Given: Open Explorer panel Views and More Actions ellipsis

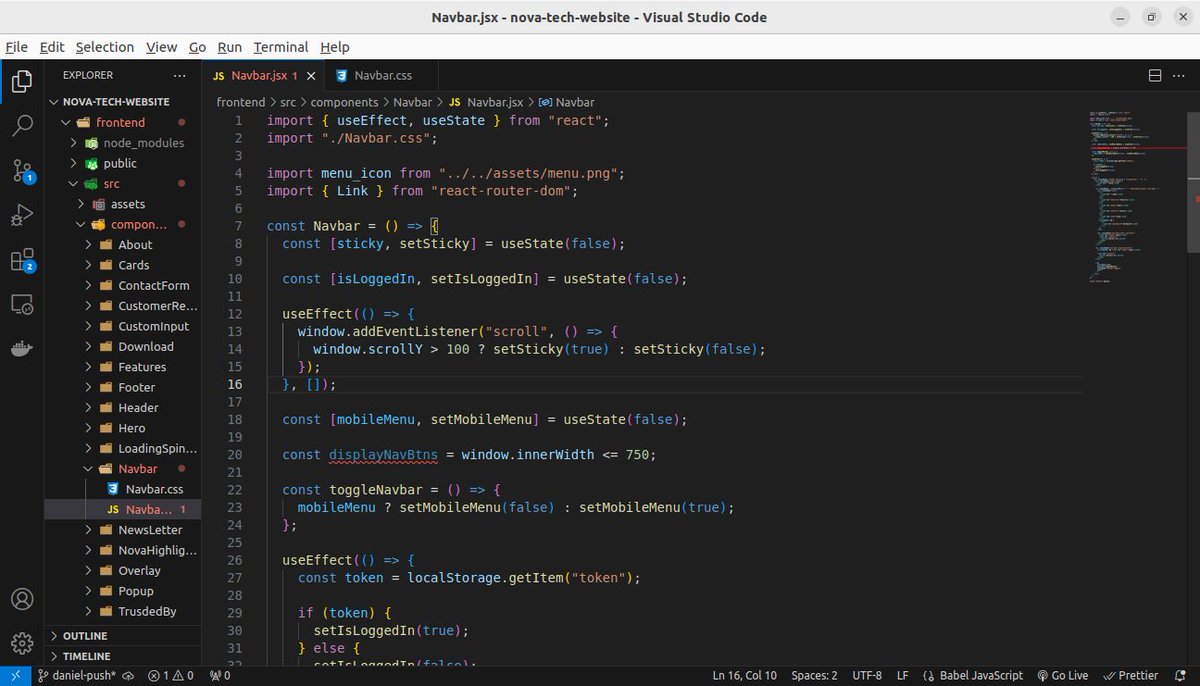Looking at the screenshot, I should [x=179, y=75].
